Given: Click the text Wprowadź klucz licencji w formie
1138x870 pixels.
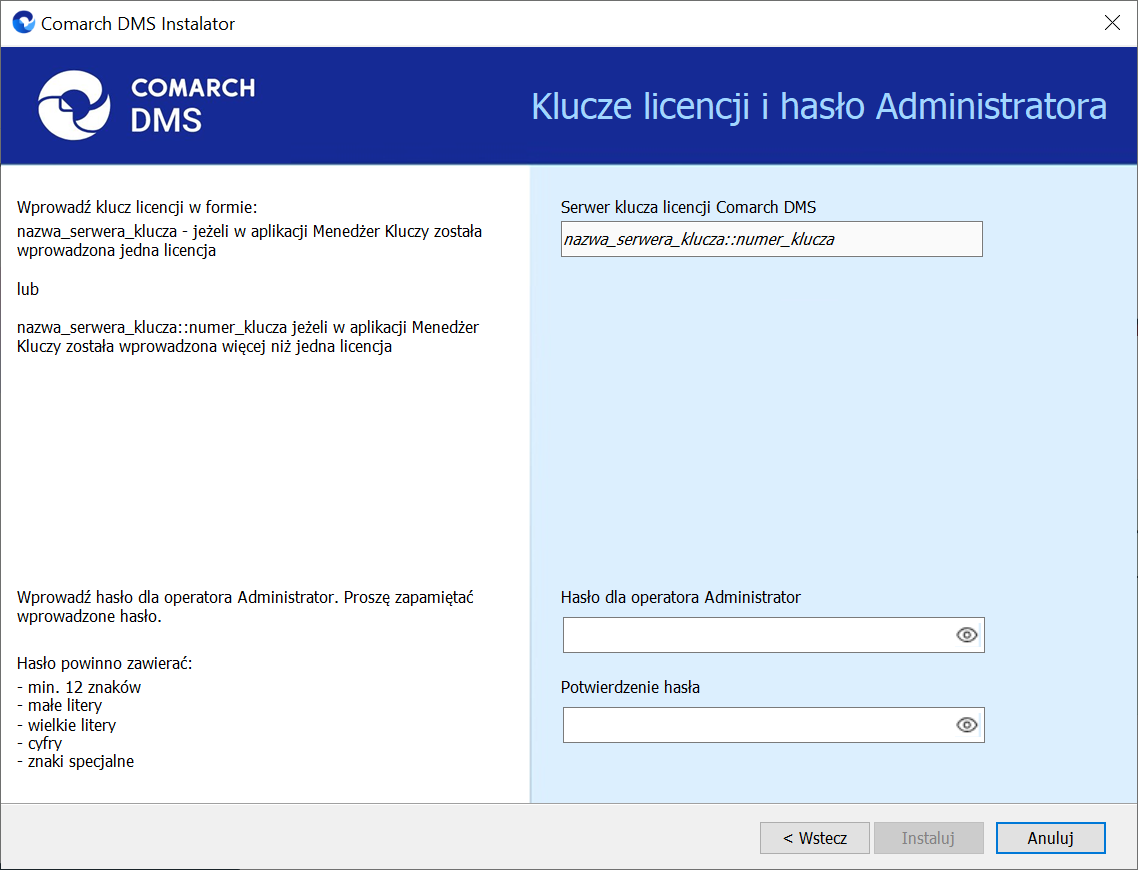Looking at the screenshot, I should [x=137, y=208].
